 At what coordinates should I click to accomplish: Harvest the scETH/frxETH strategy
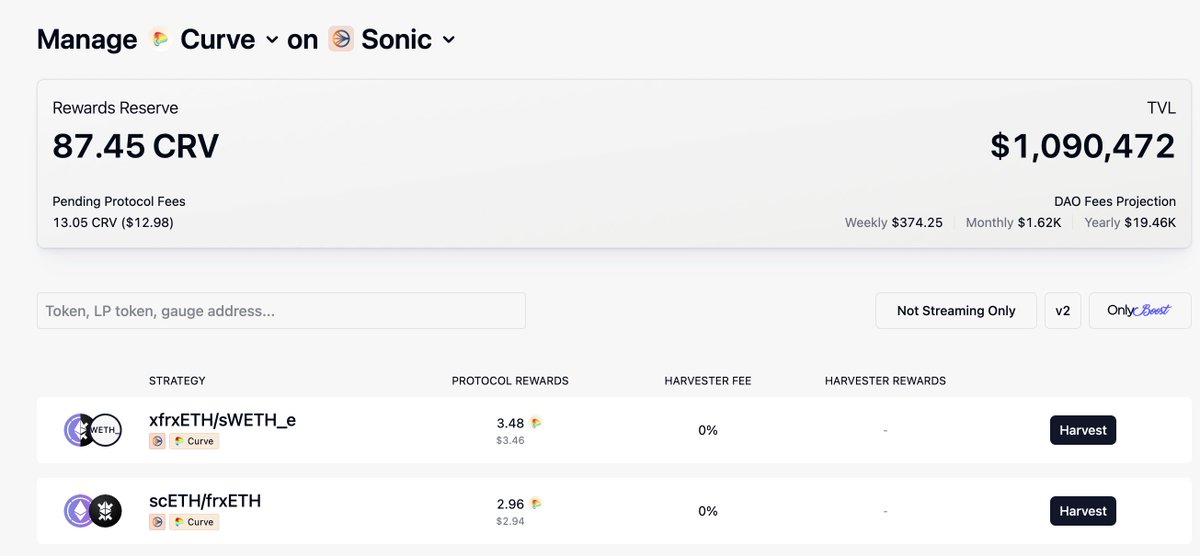tap(1083, 511)
